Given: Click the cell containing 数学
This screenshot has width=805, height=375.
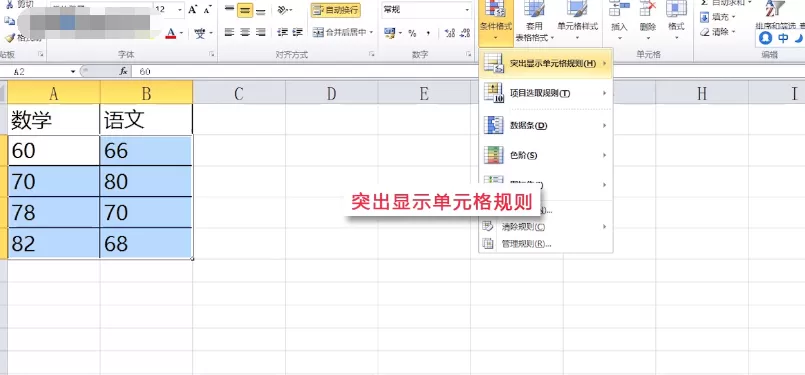Looking at the screenshot, I should click(x=54, y=120).
